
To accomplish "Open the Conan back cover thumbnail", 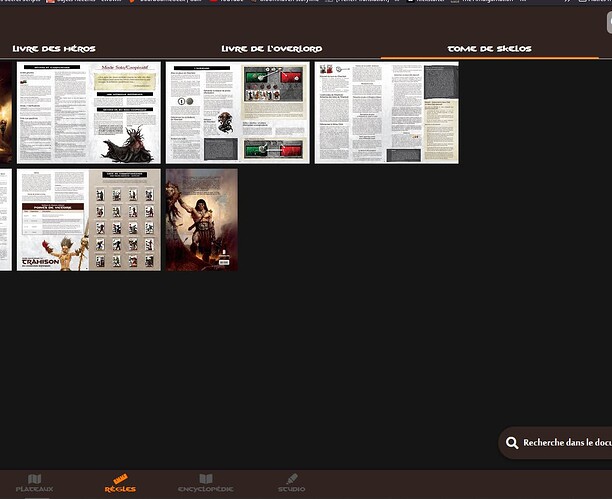I will coord(202,220).
